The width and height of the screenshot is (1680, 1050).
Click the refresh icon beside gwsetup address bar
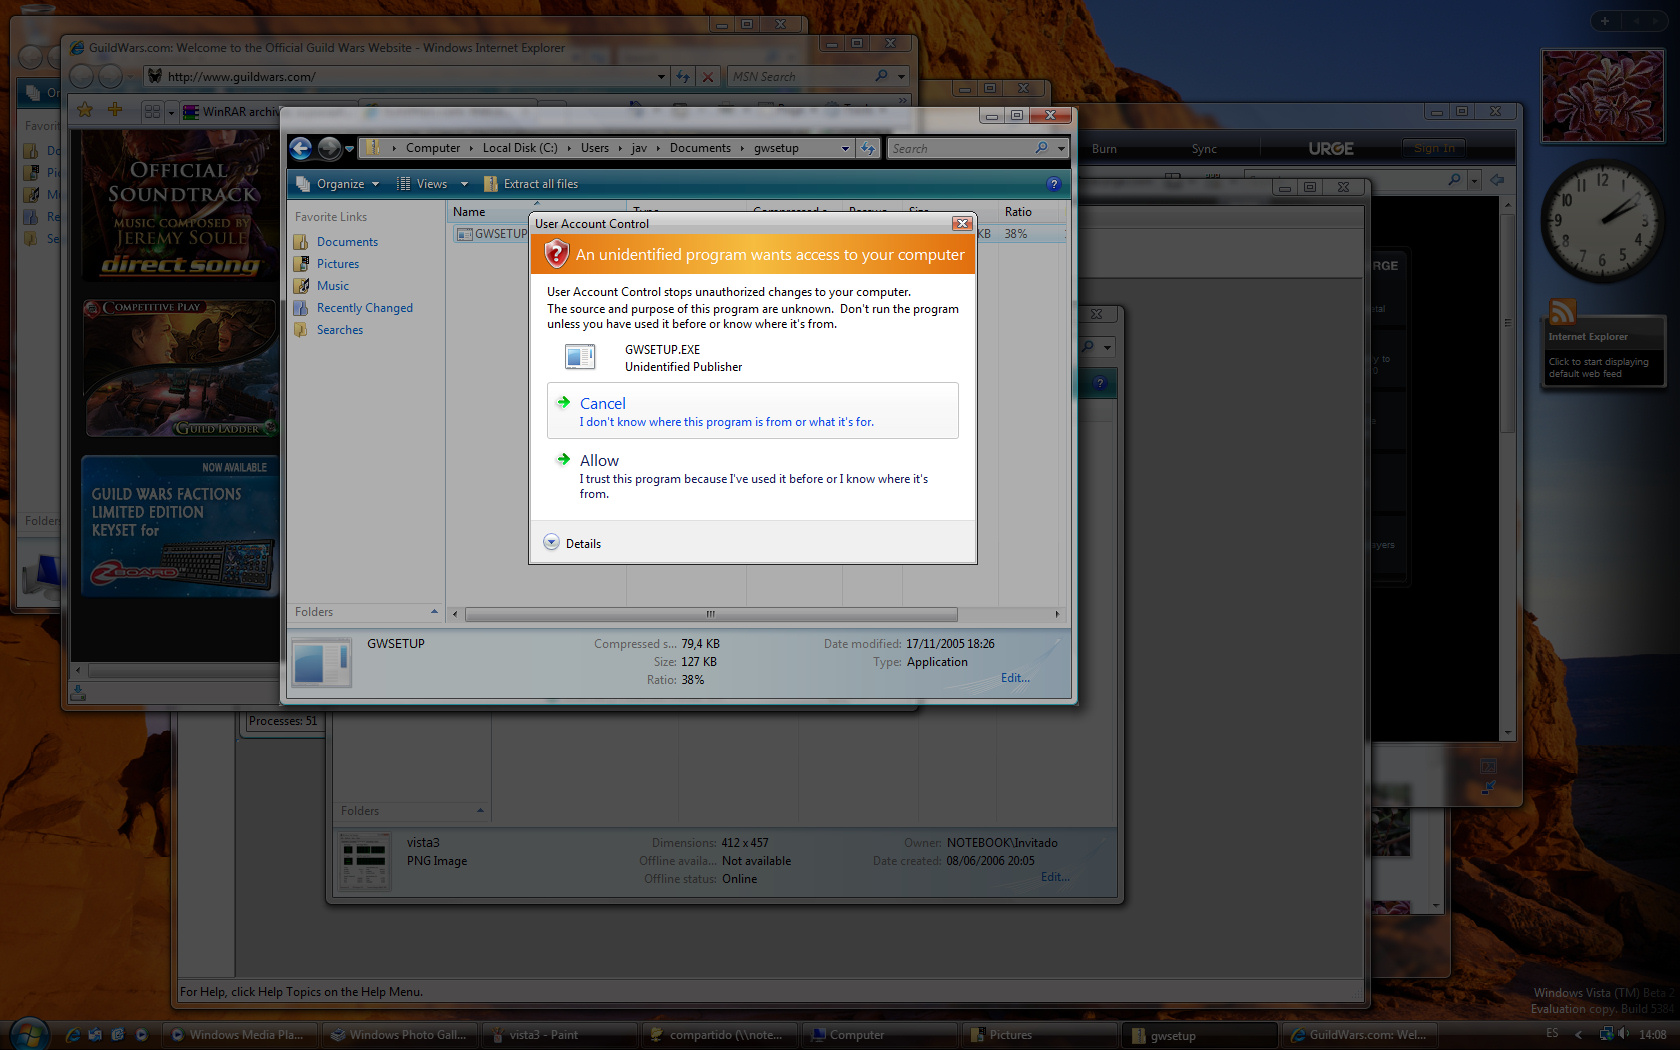tap(868, 148)
